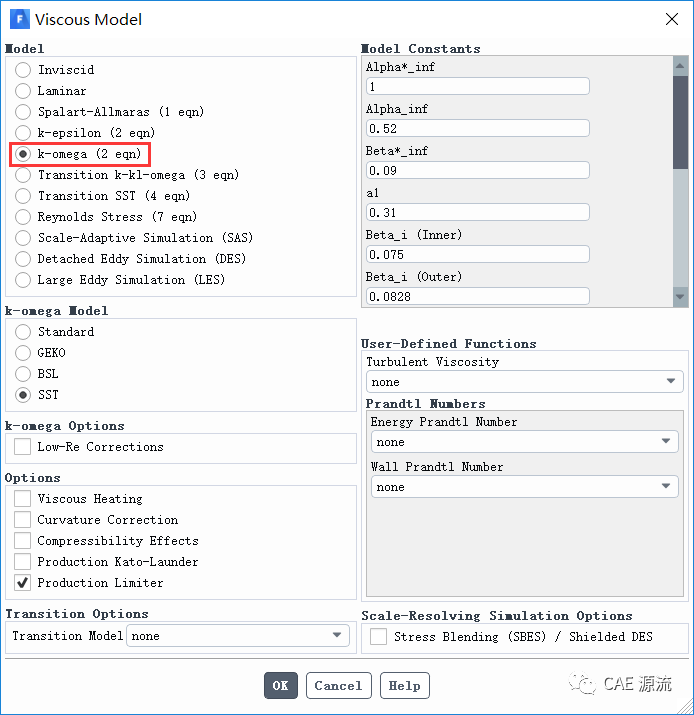This screenshot has width=694, height=715.
Task: Expand the Wall Prandtl Number dropdown
Action: click(x=524, y=487)
